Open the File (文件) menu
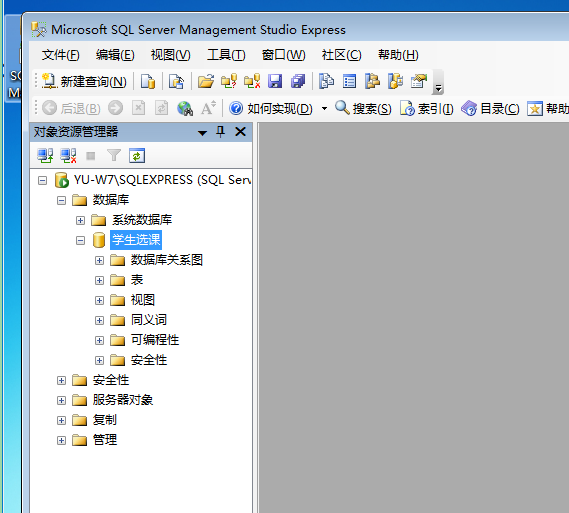This screenshot has height=513, width=569. [61, 55]
